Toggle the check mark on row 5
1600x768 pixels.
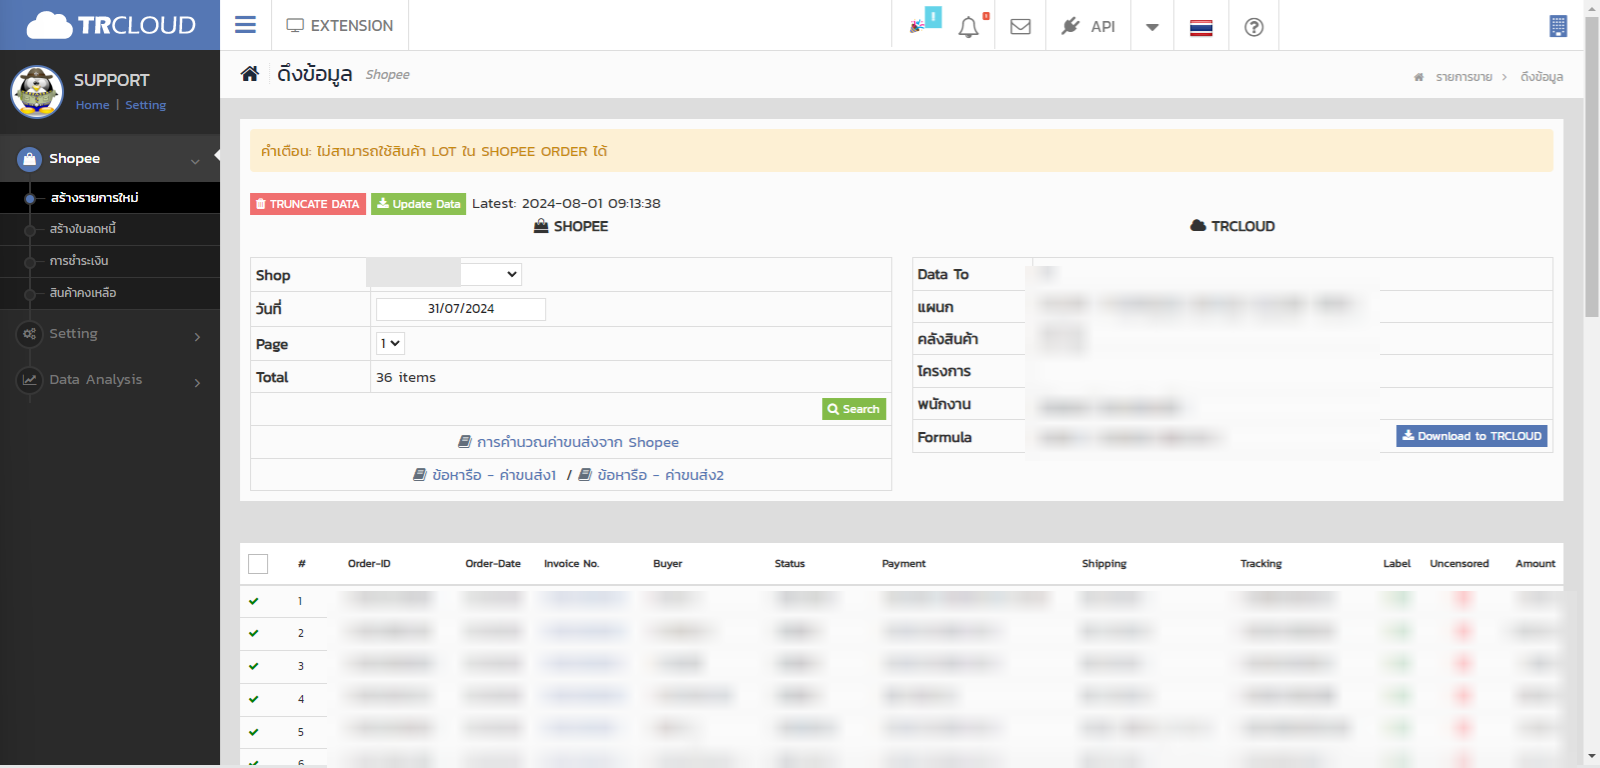point(254,732)
